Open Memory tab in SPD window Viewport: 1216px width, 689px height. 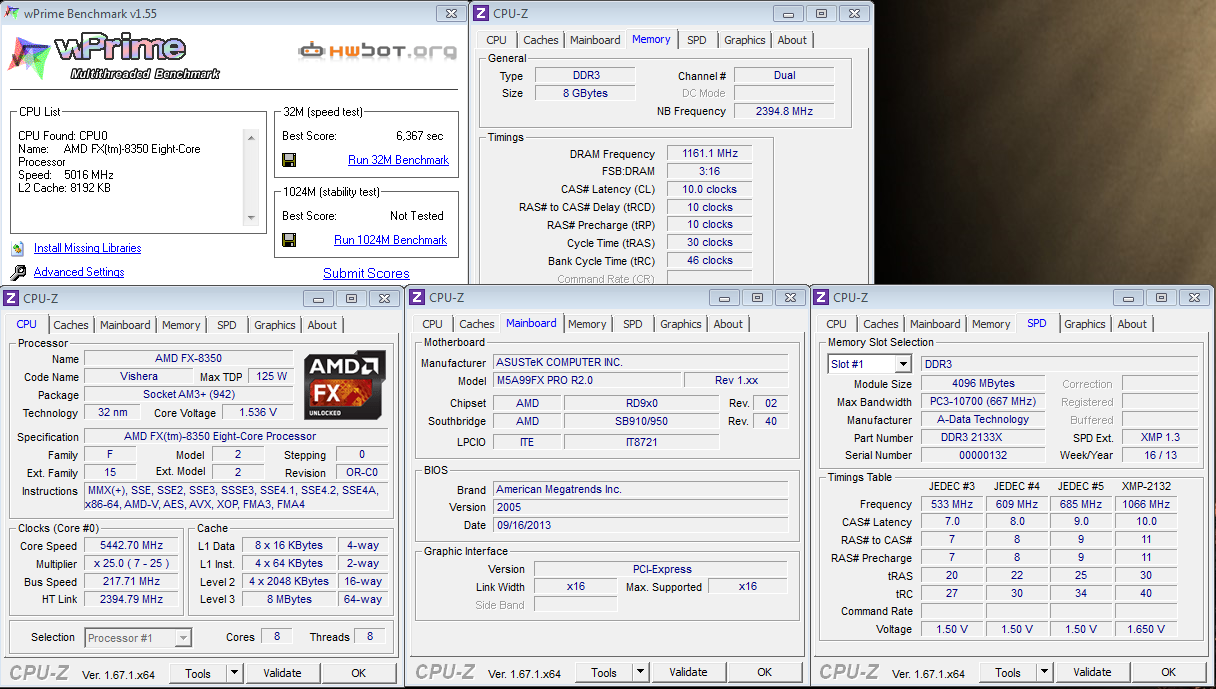click(991, 324)
